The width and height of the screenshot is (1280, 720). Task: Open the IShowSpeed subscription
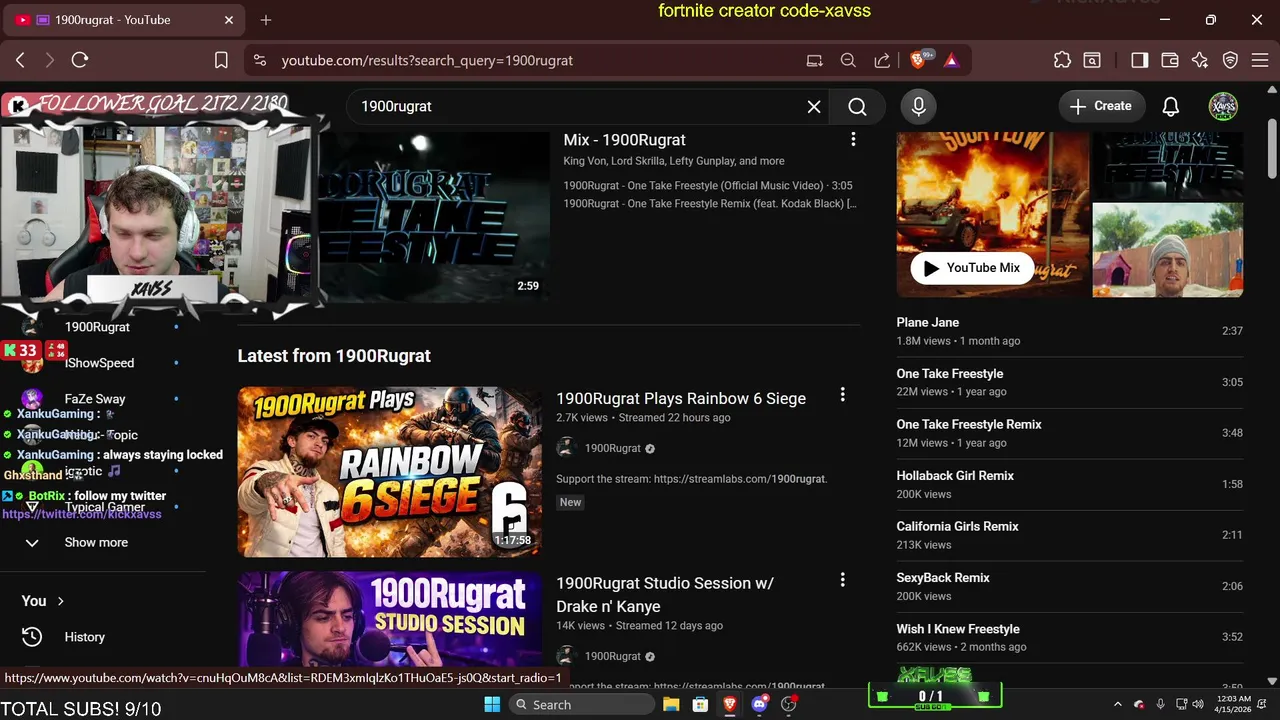pos(100,363)
